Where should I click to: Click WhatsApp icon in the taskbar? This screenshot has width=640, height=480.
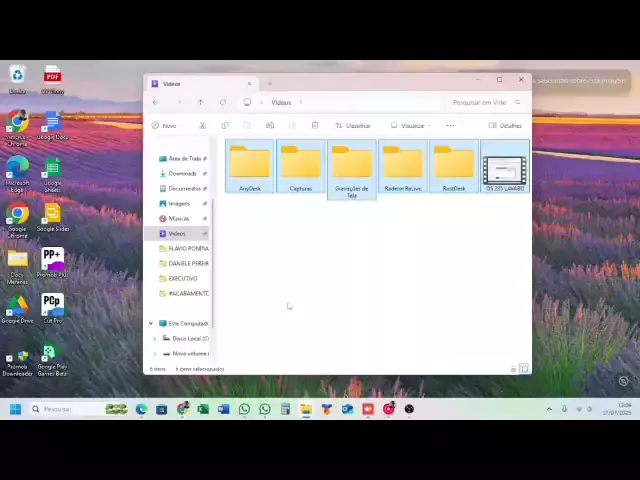pyautogui.click(x=244, y=409)
